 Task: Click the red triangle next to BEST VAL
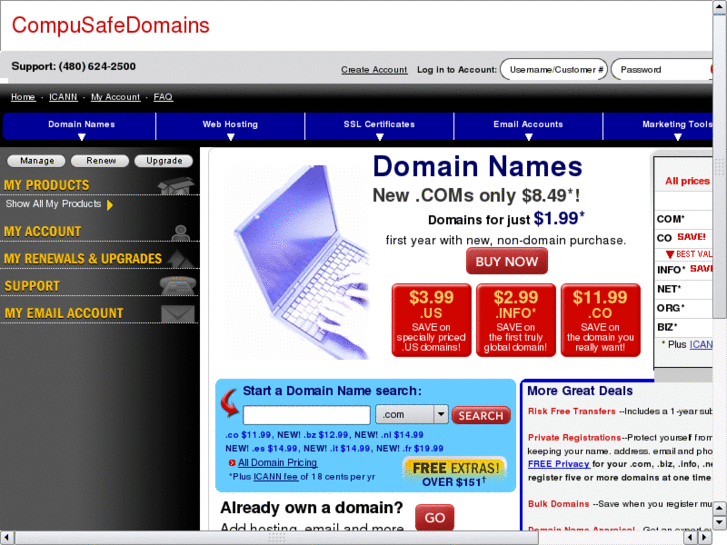coord(670,254)
